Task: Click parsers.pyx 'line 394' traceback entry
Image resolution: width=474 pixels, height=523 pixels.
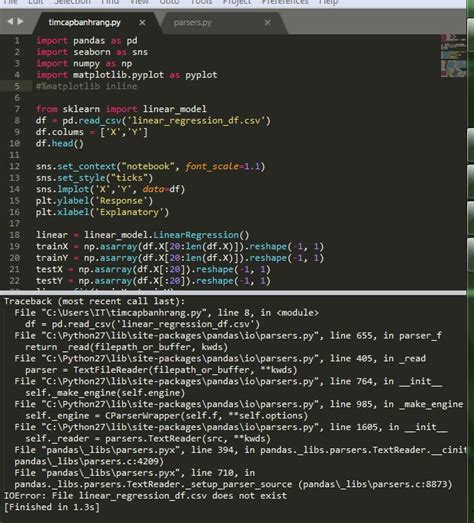Action: (241, 450)
